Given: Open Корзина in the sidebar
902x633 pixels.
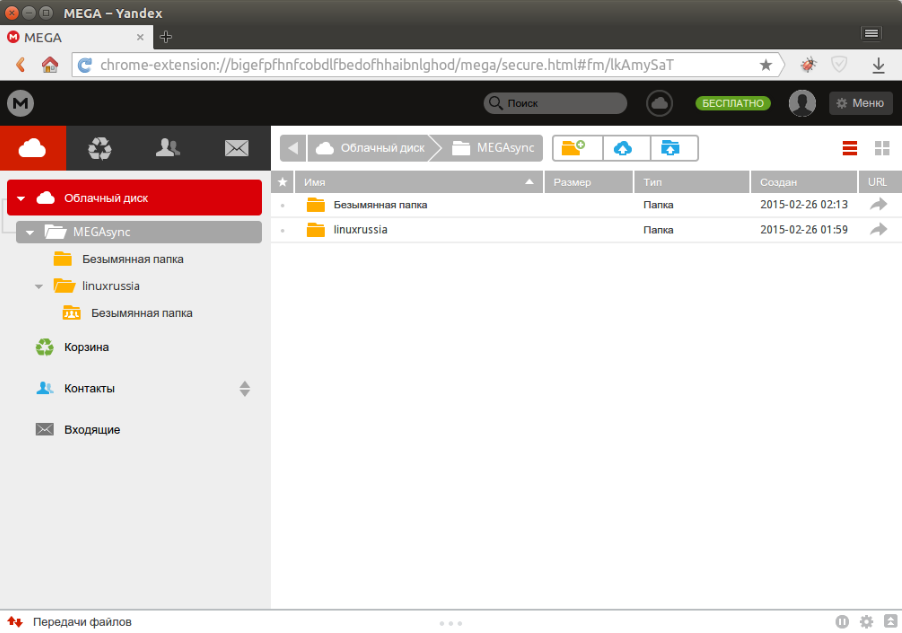Looking at the screenshot, I should click(x=86, y=347).
